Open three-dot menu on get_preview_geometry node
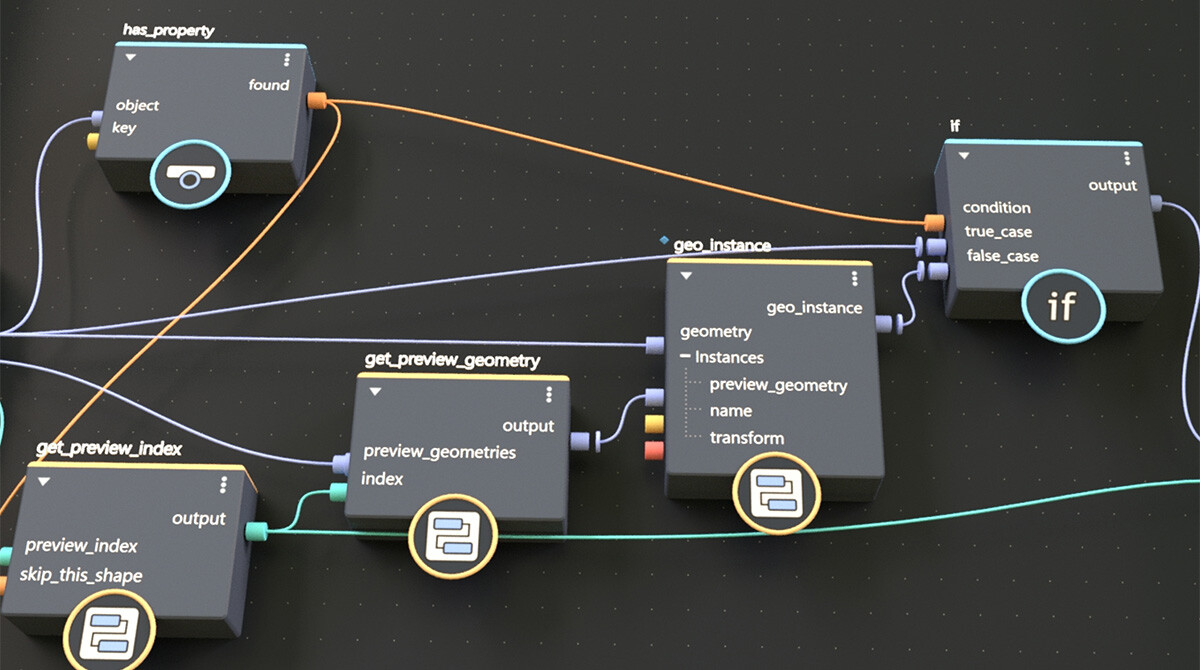Viewport: 1200px width, 670px height. point(549,395)
